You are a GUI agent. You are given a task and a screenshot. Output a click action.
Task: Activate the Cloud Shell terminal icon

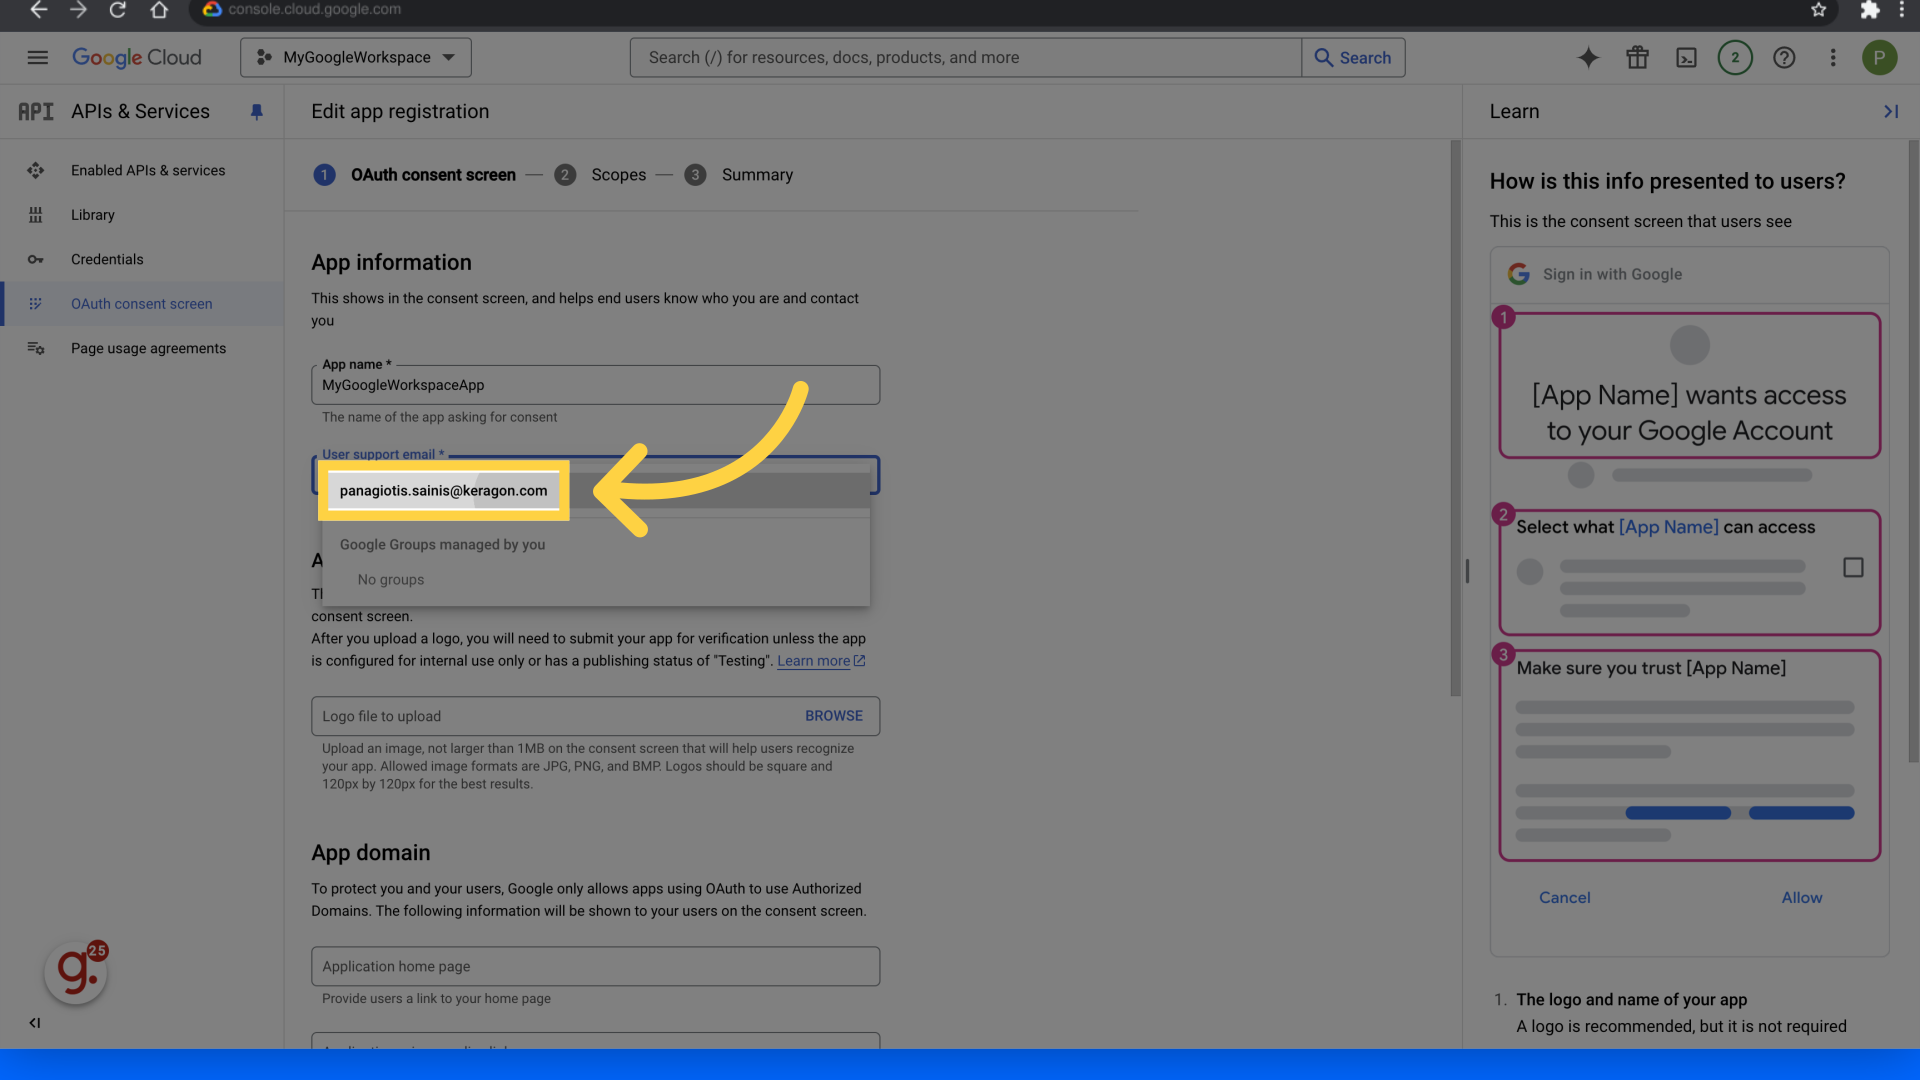click(x=1686, y=57)
